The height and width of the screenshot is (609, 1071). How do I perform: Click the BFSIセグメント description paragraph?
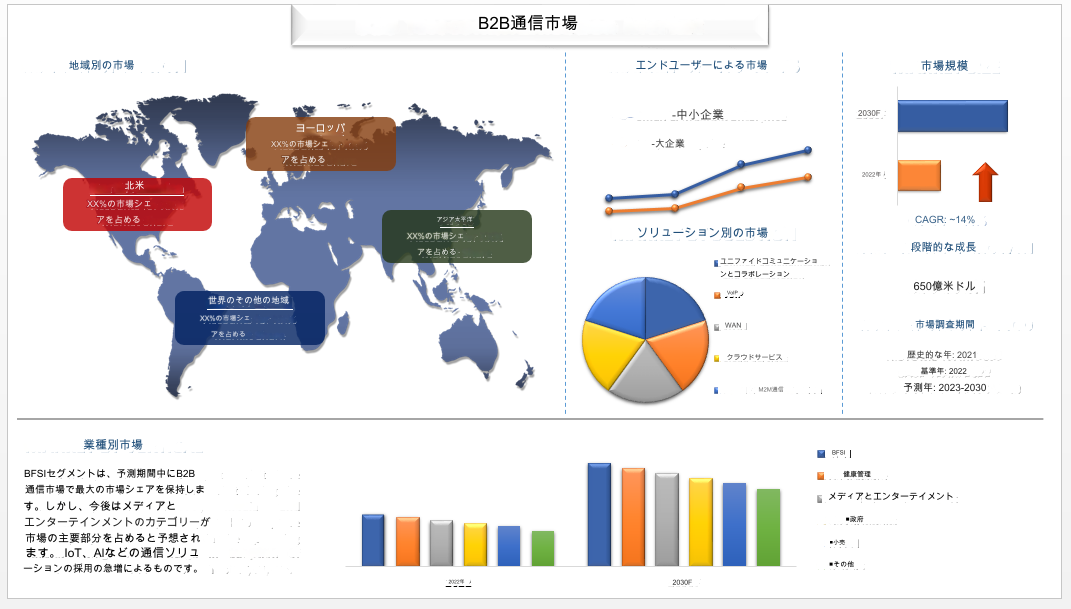(x=116, y=521)
